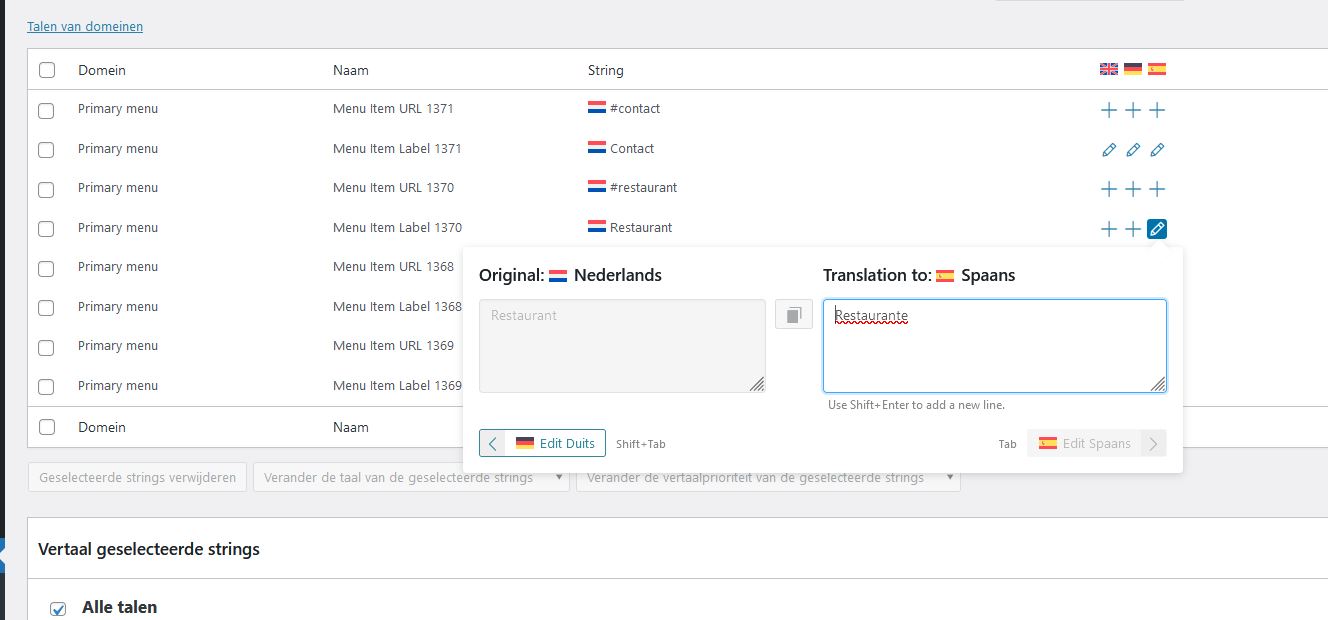
Task: Check the Menu Item URL 1371 row
Action: pyautogui.click(x=46, y=110)
